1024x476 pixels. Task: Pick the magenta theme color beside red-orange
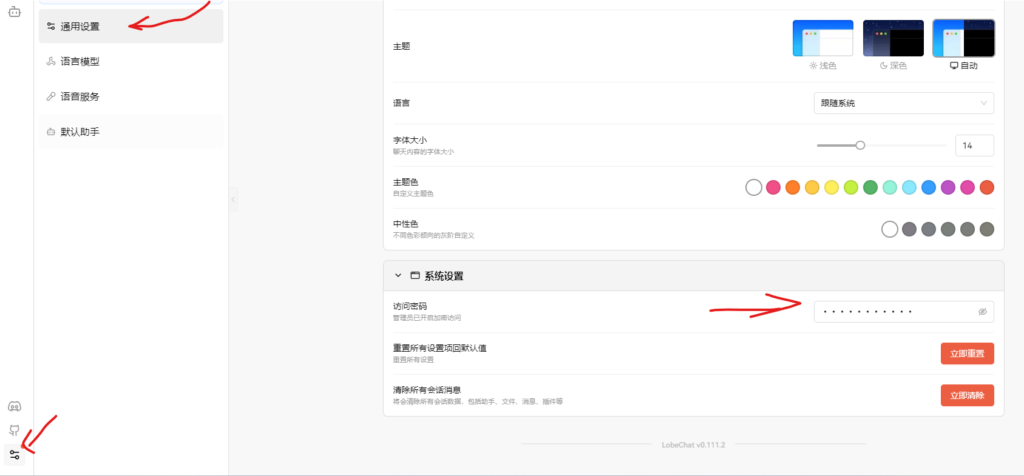[967, 187]
